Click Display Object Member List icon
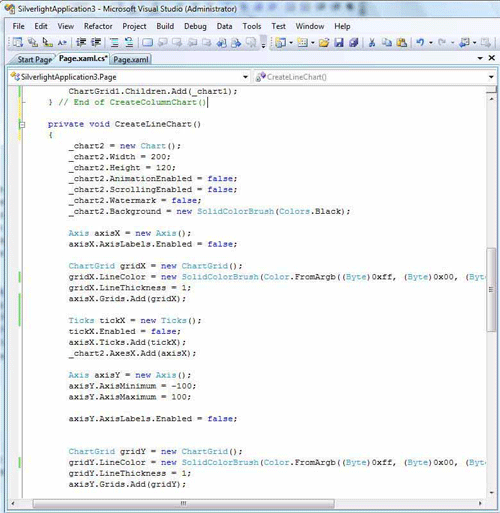The image size is (500, 513). click(18, 42)
